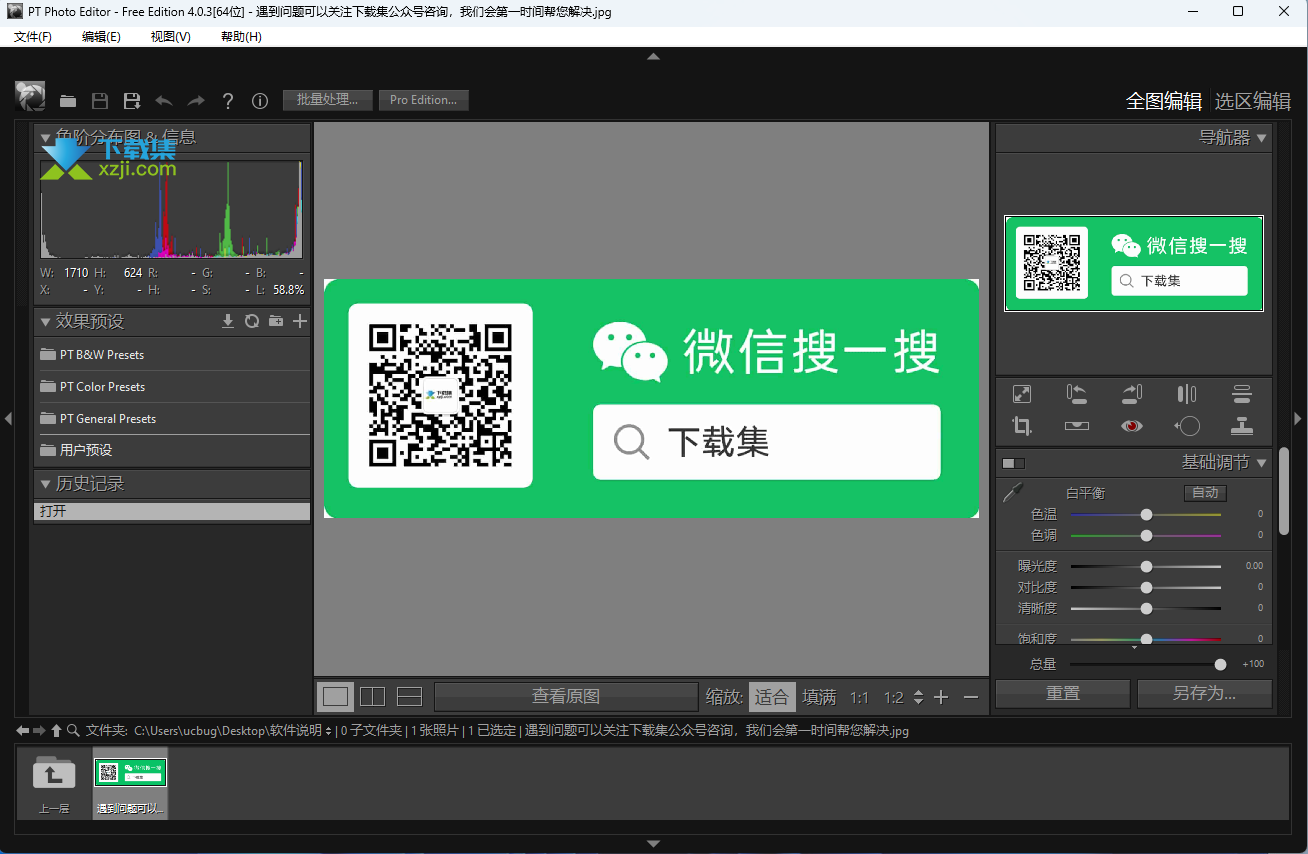Image resolution: width=1308 pixels, height=854 pixels.
Task: Add a new preset with plus icon
Action: tap(299, 321)
